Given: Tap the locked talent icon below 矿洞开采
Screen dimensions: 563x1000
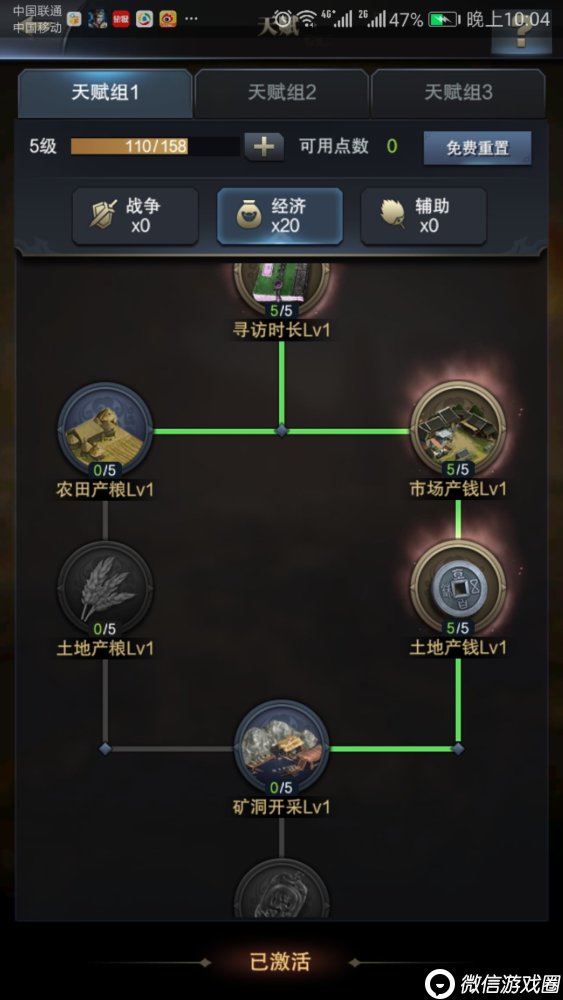Looking at the screenshot, I should pos(281,889).
